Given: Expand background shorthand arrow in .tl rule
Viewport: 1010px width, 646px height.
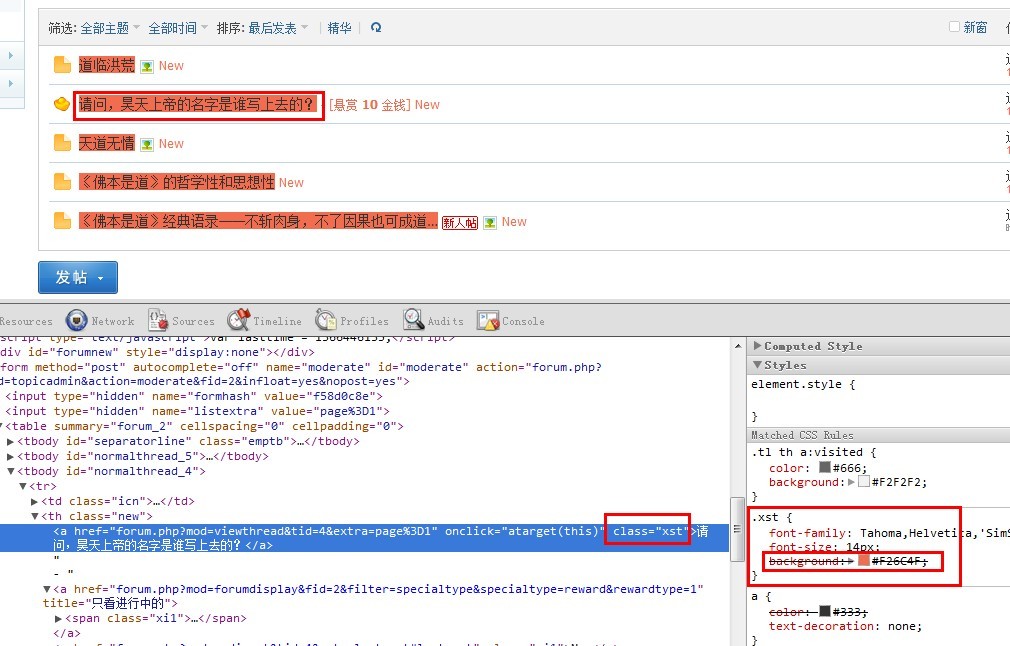Looking at the screenshot, I should [x=852, y=481].
